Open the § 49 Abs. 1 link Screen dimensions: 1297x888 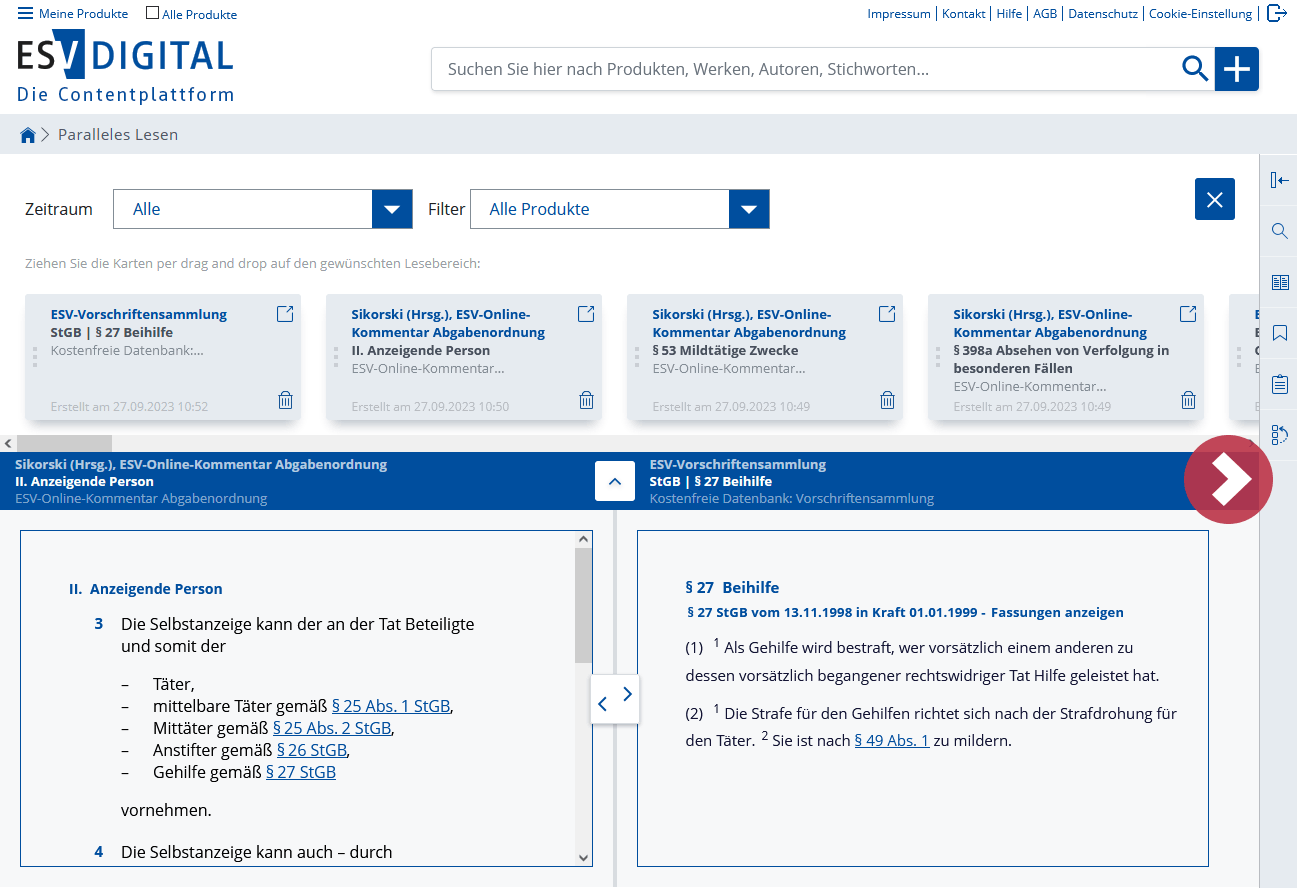[892, 741]
